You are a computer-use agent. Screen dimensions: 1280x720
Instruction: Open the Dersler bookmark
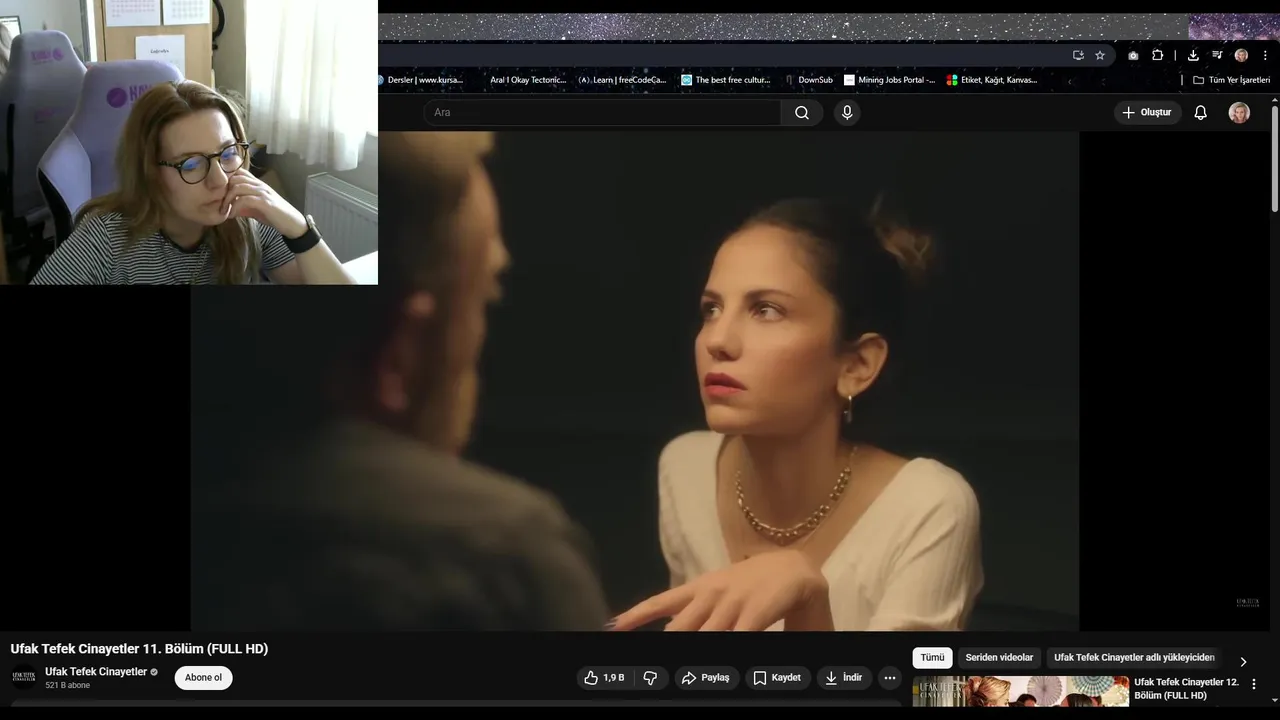422,80
